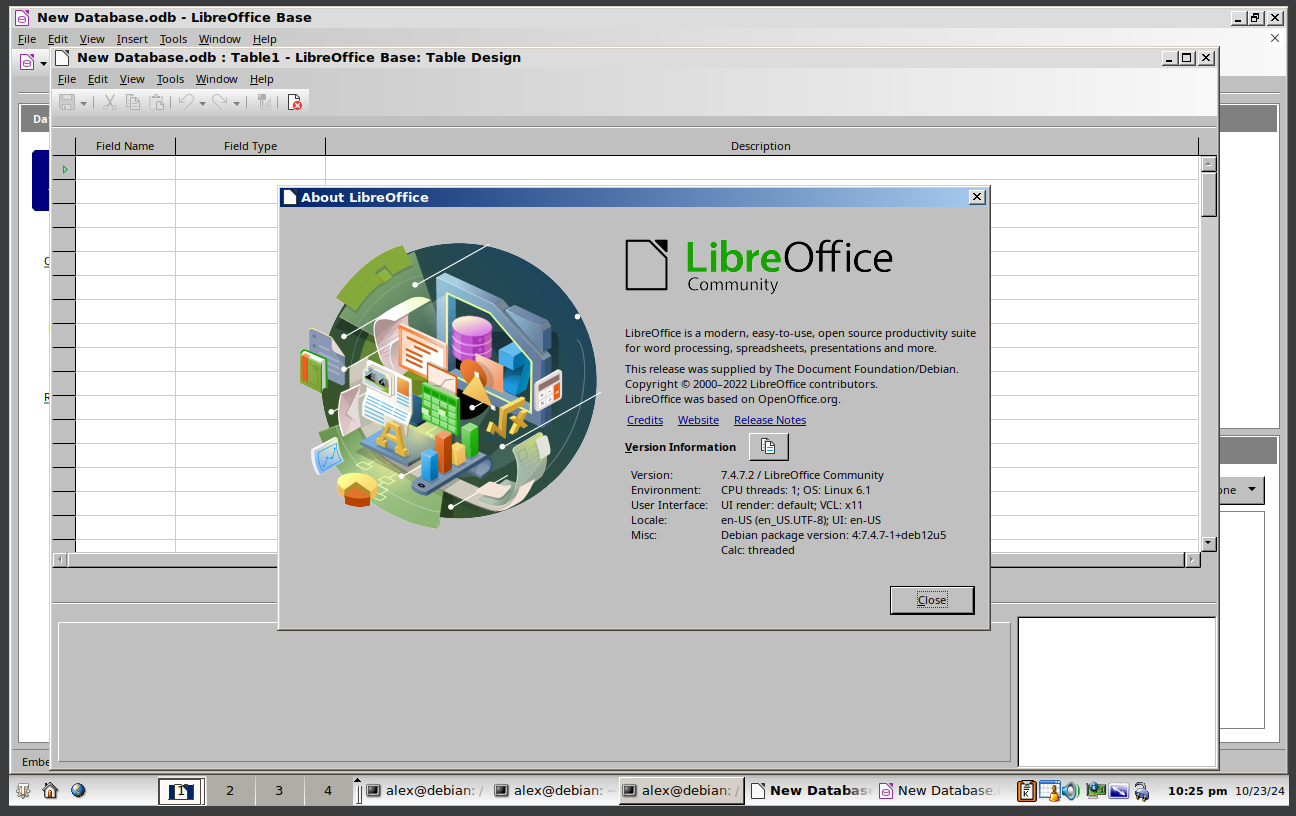1296x816 pixels.
Task: Click the Paste clipboard icon in toolbar
Action: tap(156, 102)
